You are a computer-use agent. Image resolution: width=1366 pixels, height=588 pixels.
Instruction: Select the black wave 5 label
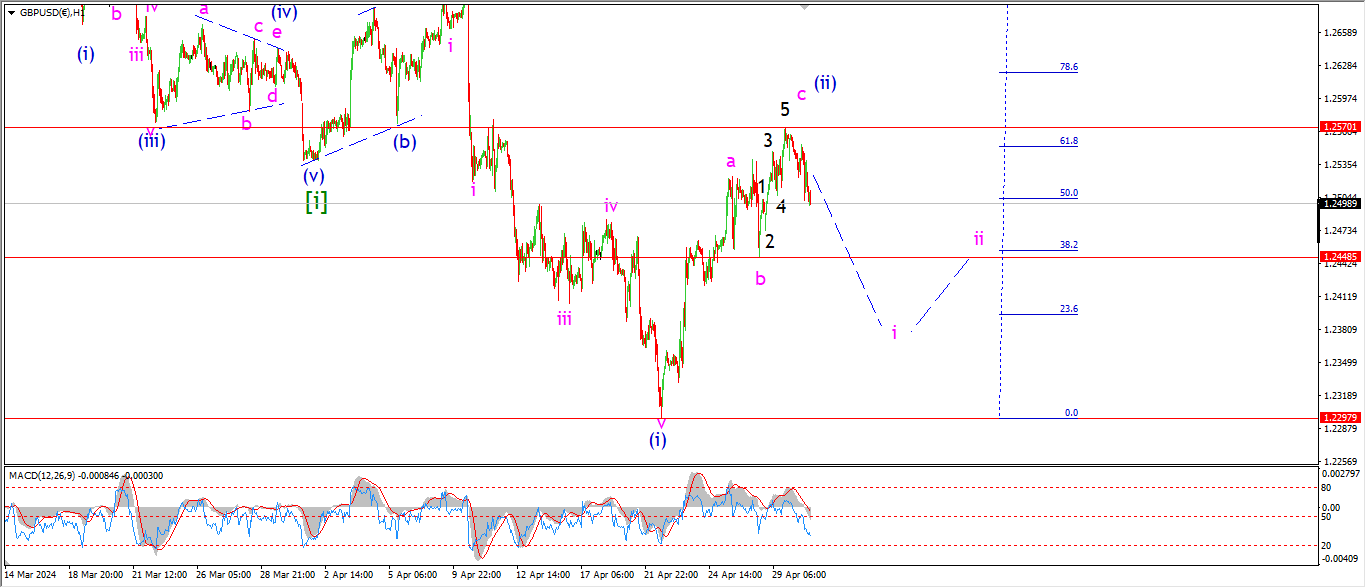pyautogui.click(x=786, y=110)
